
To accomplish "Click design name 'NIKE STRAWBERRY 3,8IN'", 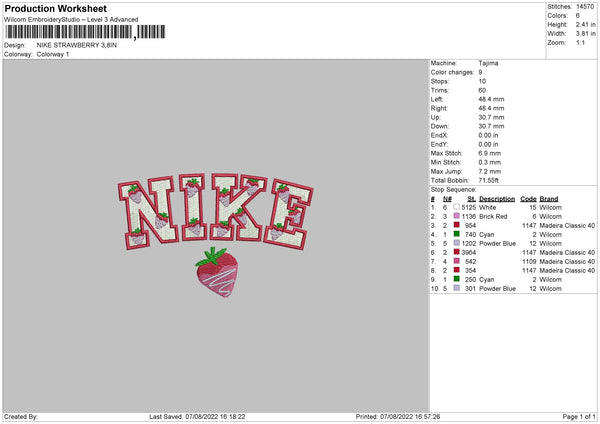I will 77,45.
